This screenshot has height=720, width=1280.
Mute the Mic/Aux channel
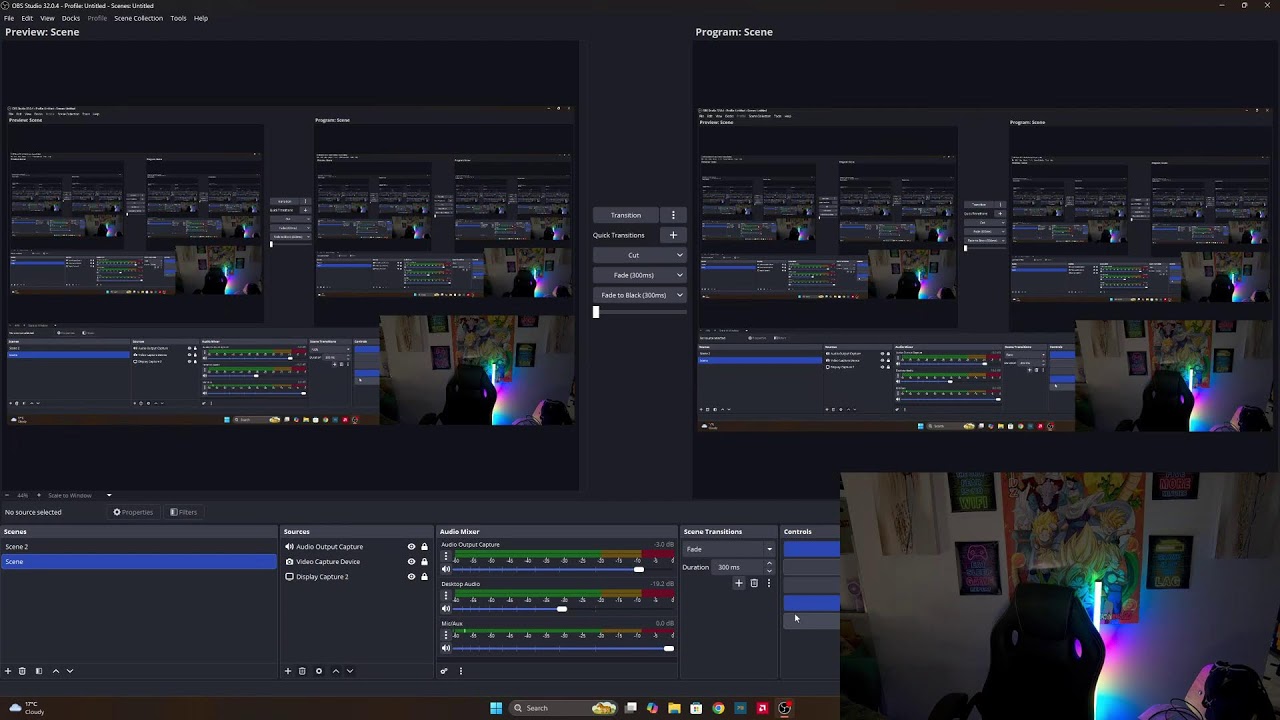[446, 649]
